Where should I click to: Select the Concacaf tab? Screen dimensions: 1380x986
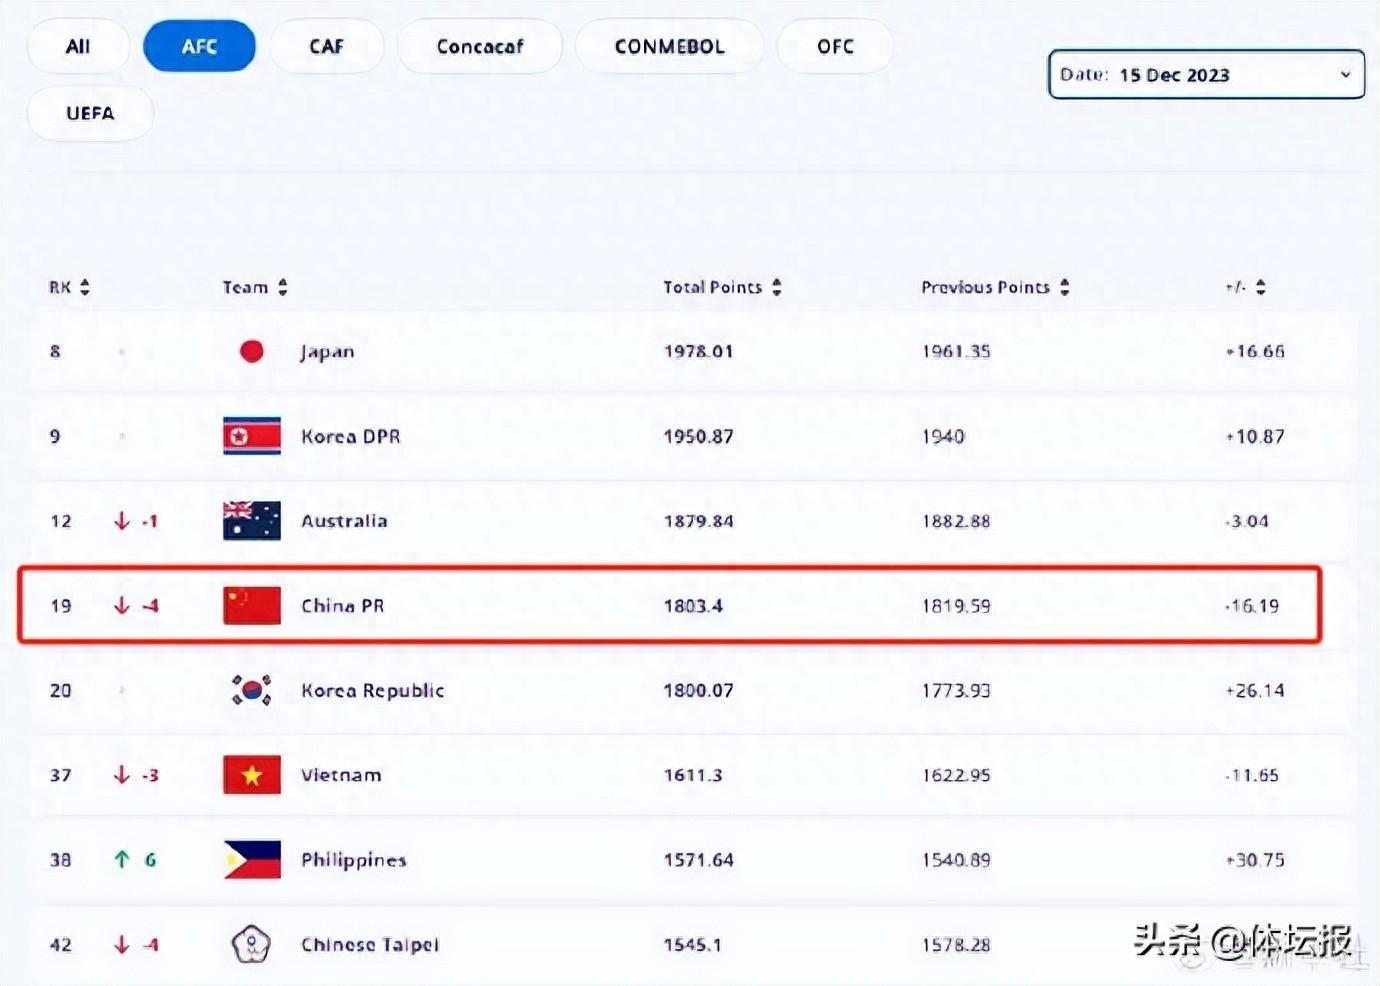pyautogui.click(x=480, y=46)
